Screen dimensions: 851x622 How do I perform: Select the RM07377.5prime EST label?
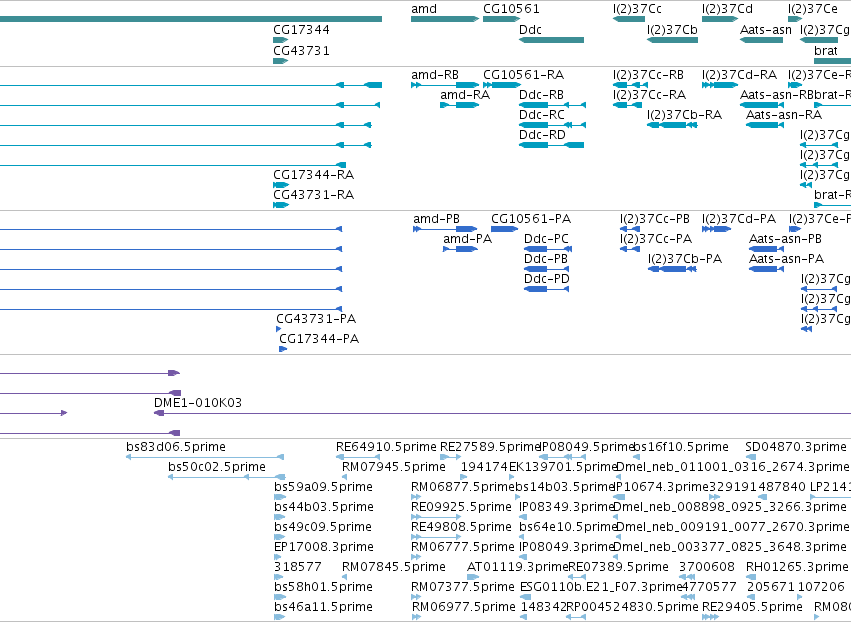[463, 587]
